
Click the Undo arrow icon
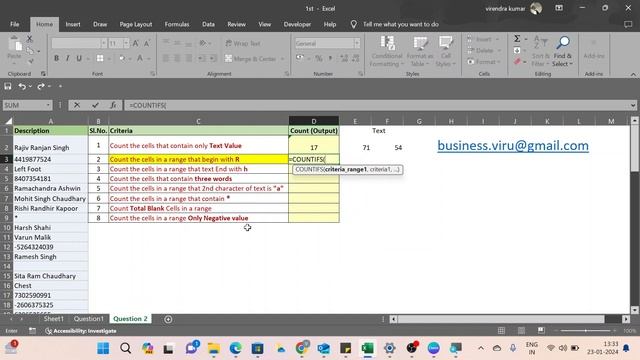22,86
